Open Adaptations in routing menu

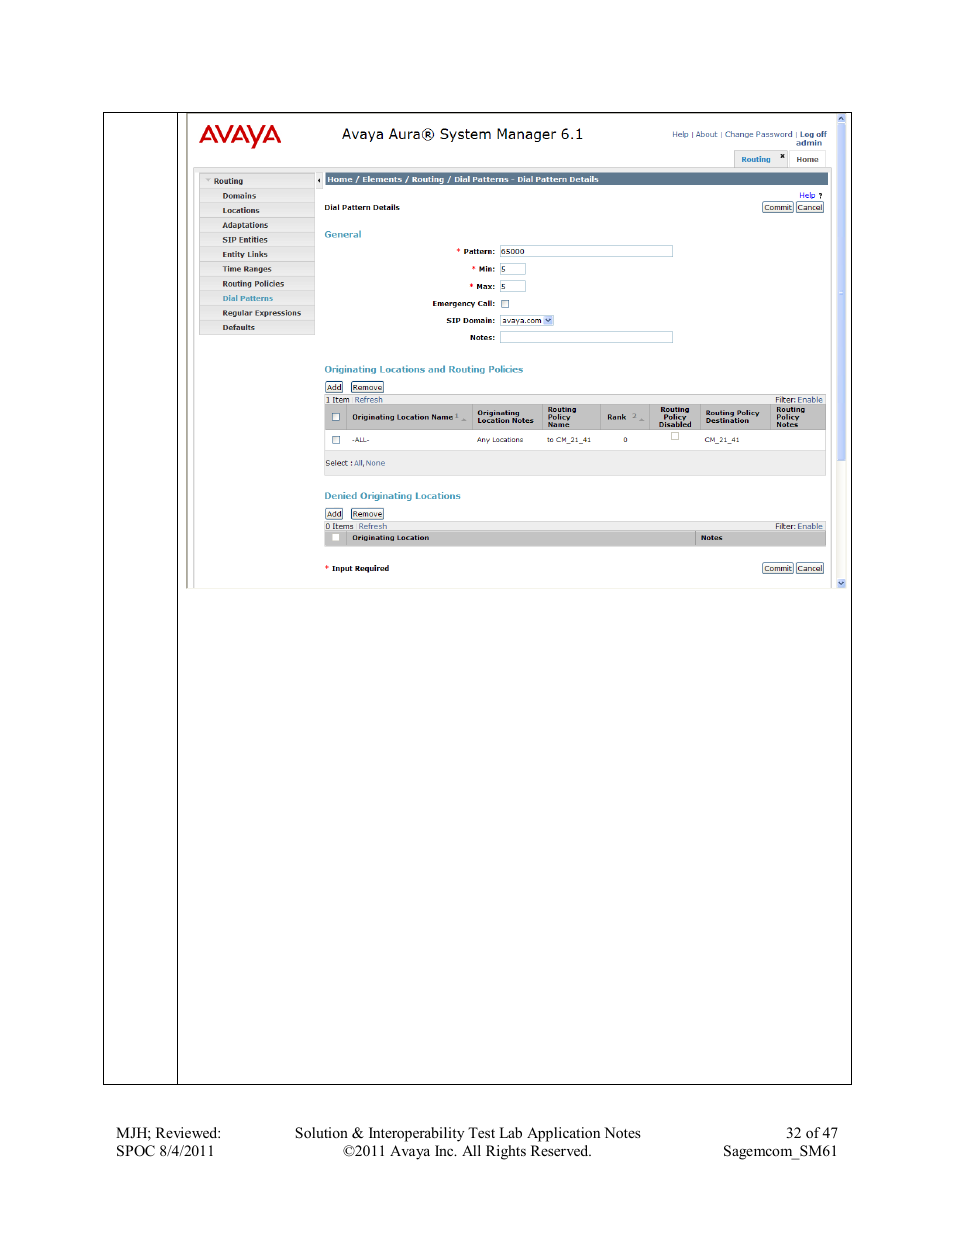click(x=245, y=225)
